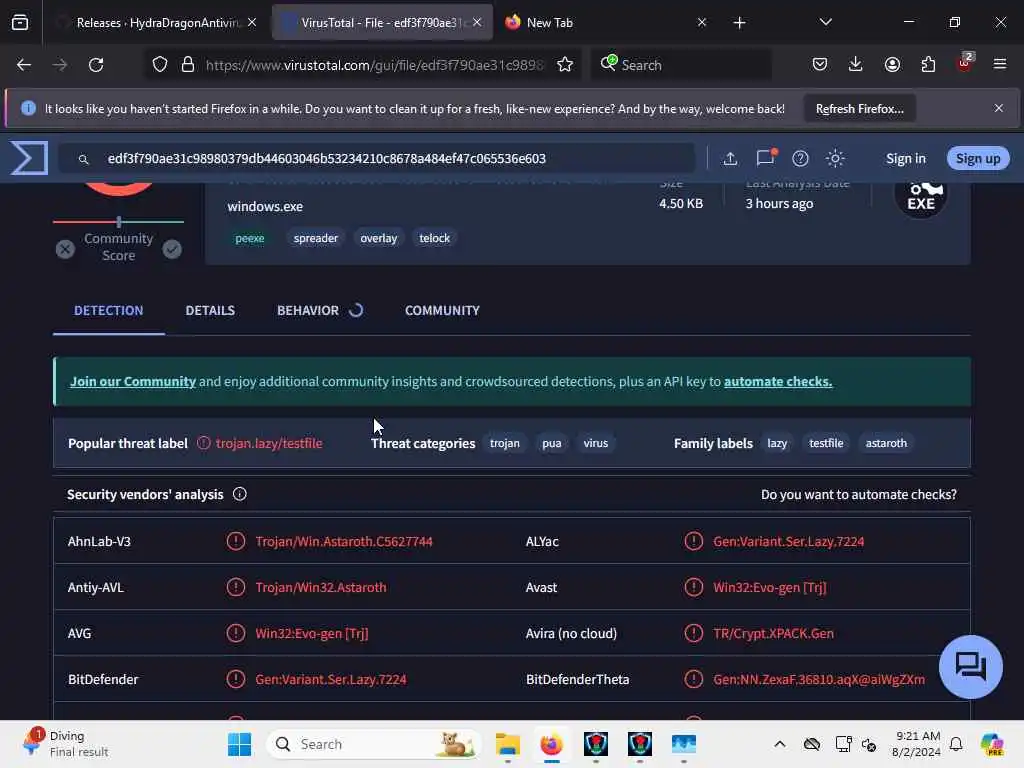Click Sign in on VirusTotal

[905, 158]
